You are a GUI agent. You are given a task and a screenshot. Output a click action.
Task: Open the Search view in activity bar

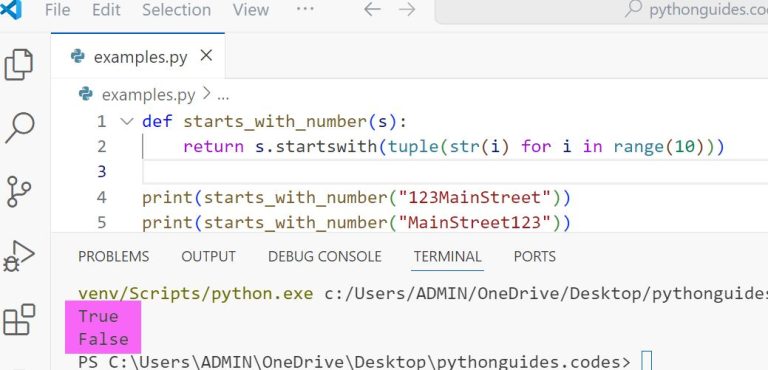pos(20,128)
